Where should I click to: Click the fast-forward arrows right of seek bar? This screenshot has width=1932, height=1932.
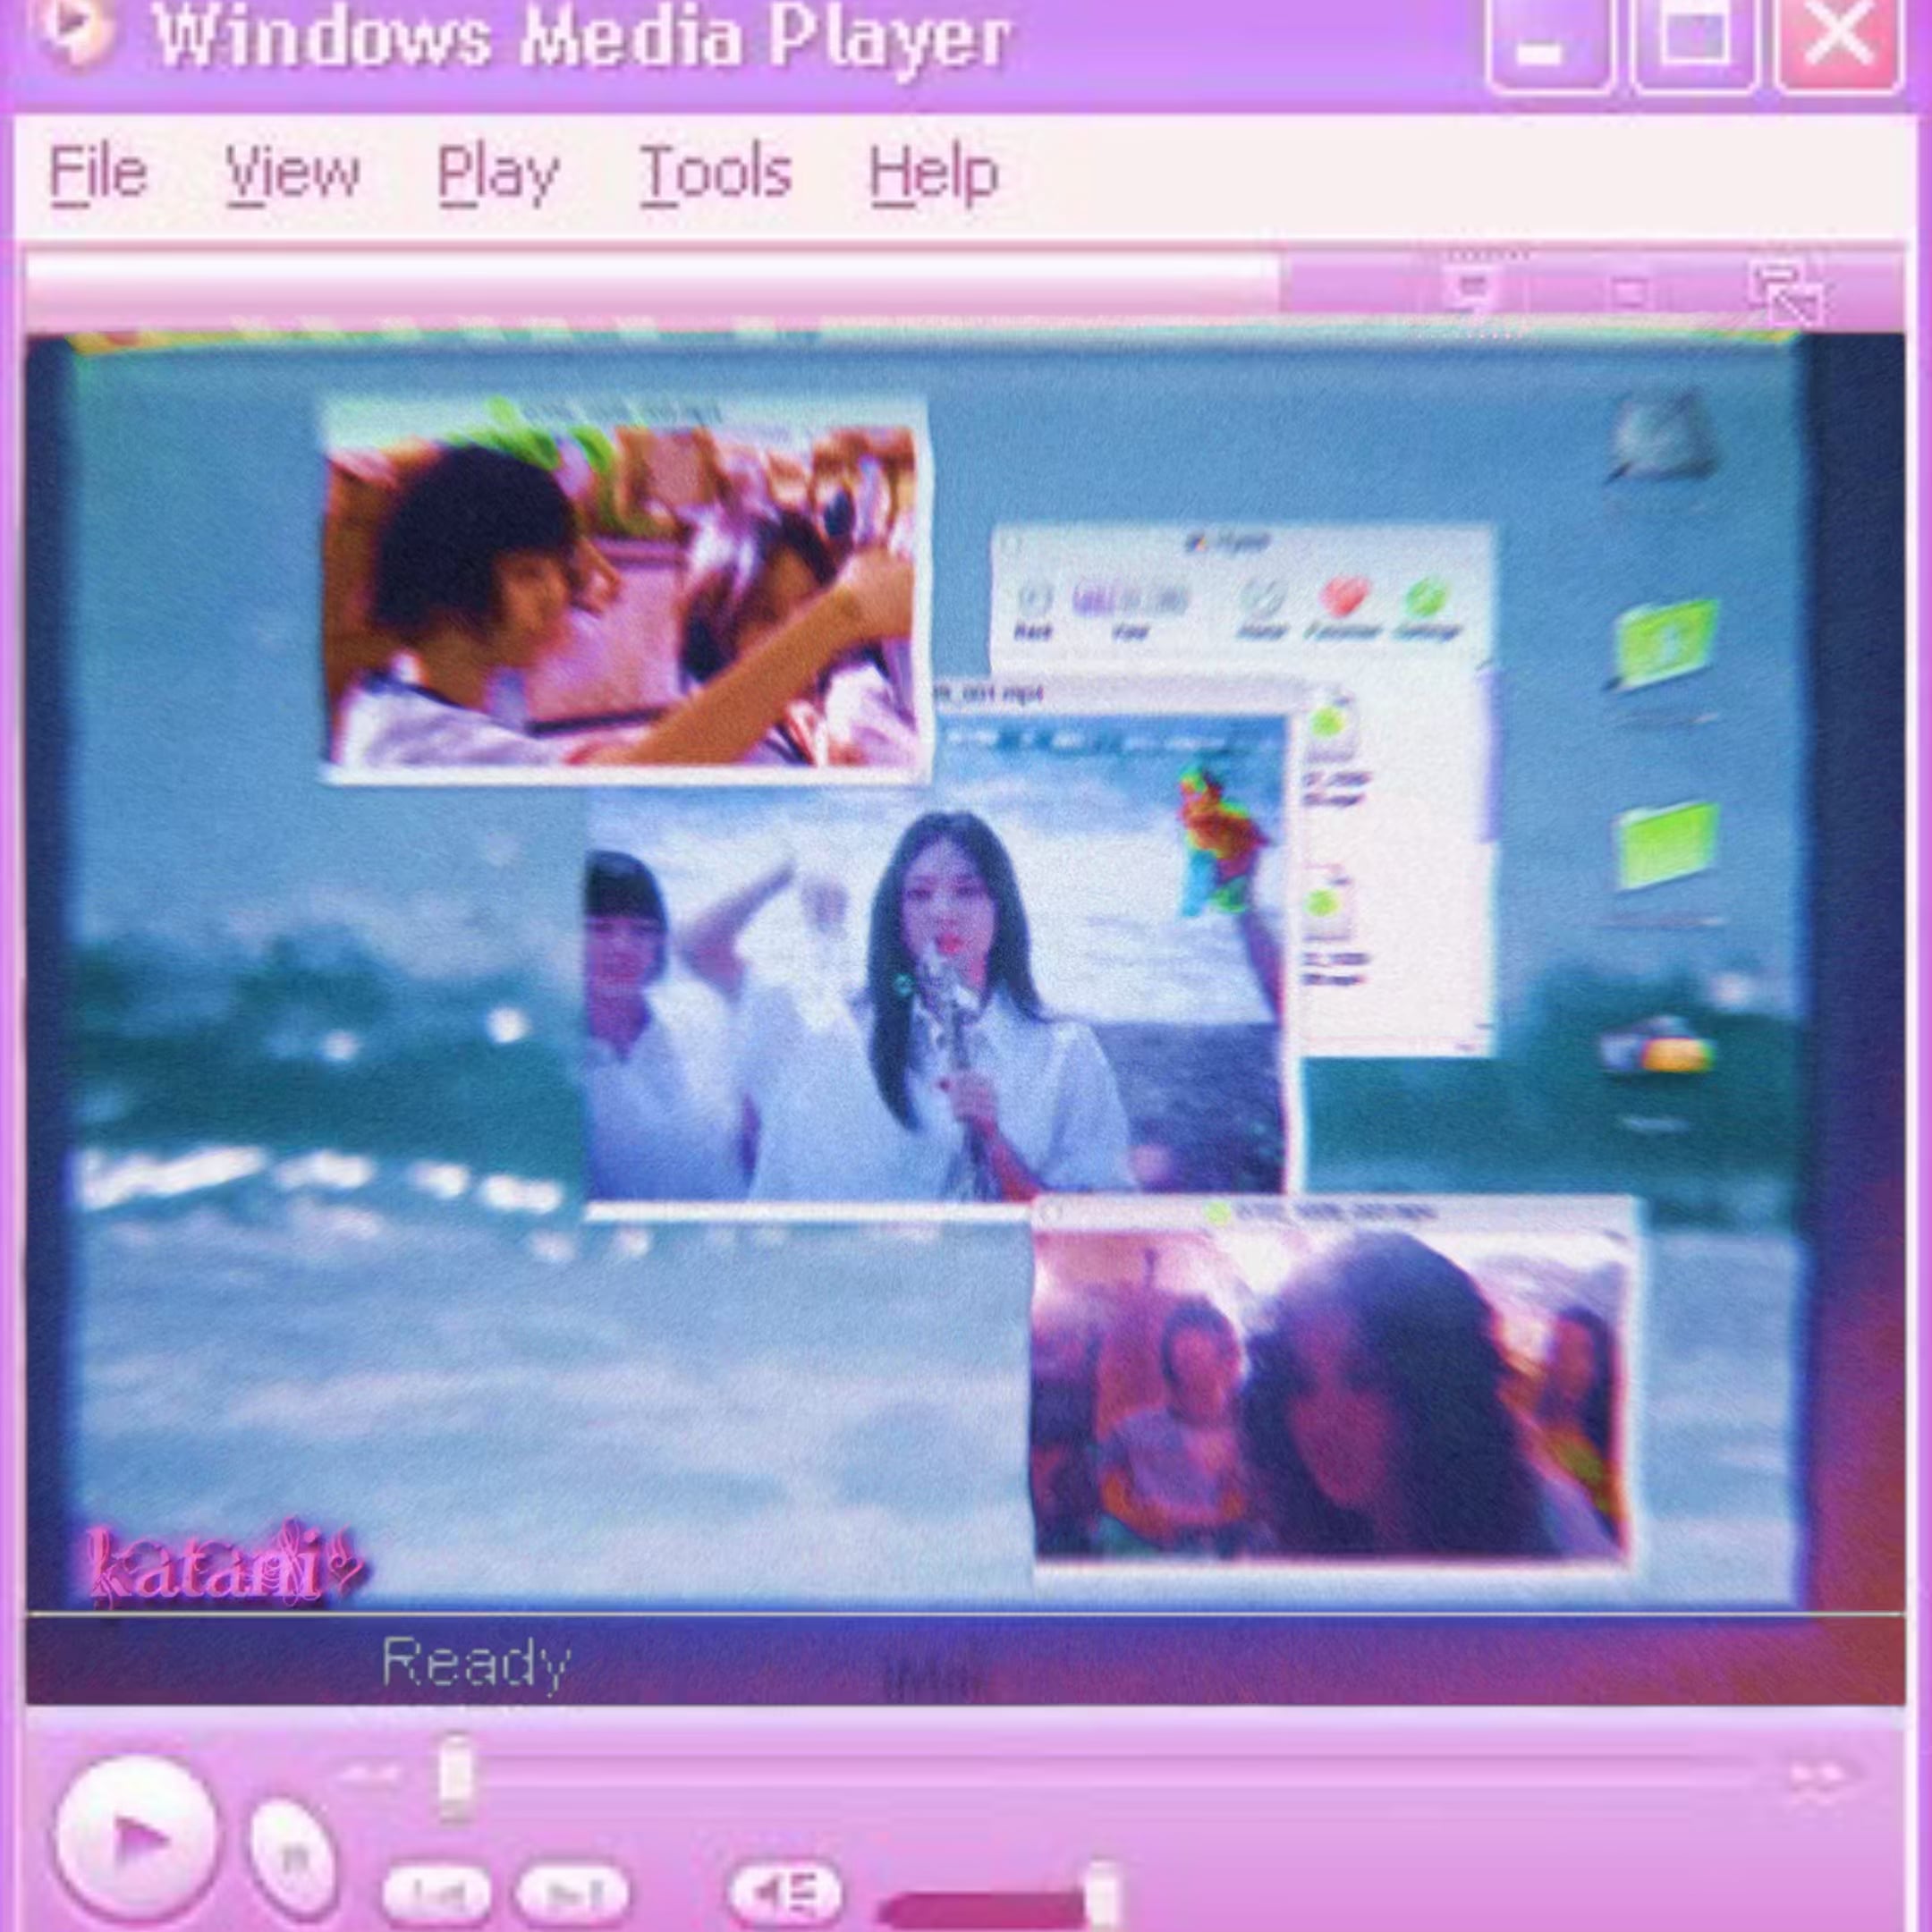1817,1776
